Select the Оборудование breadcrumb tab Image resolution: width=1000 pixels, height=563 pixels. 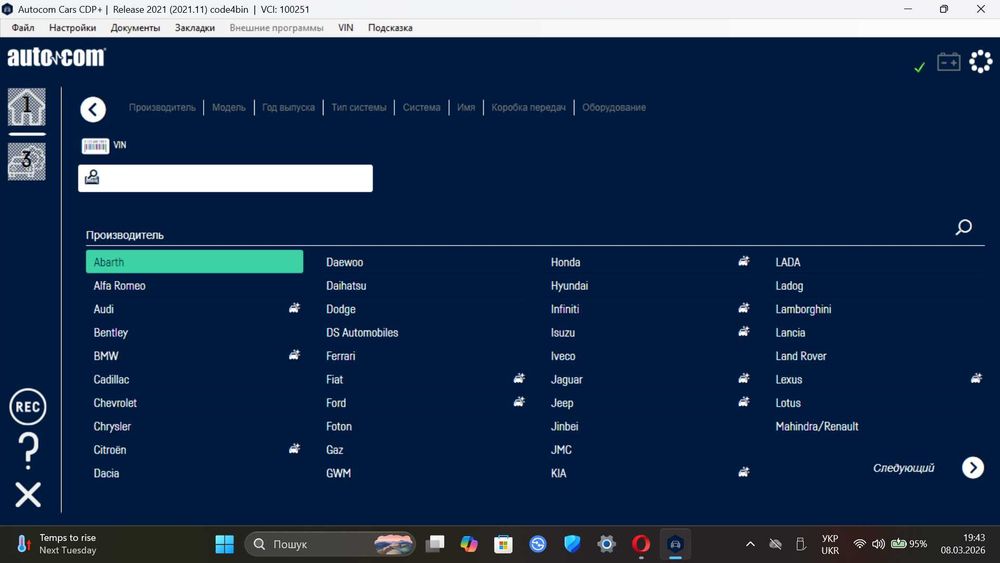[614, 108]
